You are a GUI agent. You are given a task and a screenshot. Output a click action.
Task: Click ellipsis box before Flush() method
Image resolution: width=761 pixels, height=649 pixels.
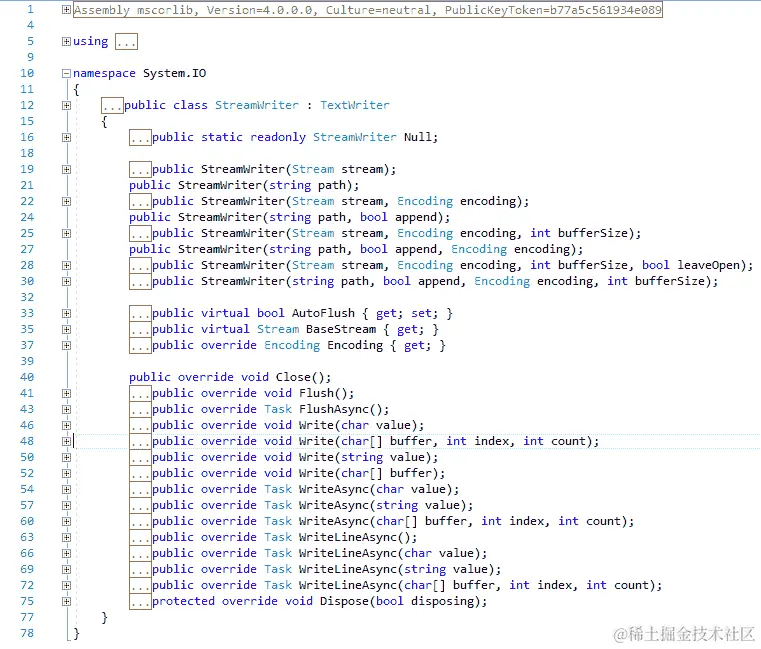[140, 394]
